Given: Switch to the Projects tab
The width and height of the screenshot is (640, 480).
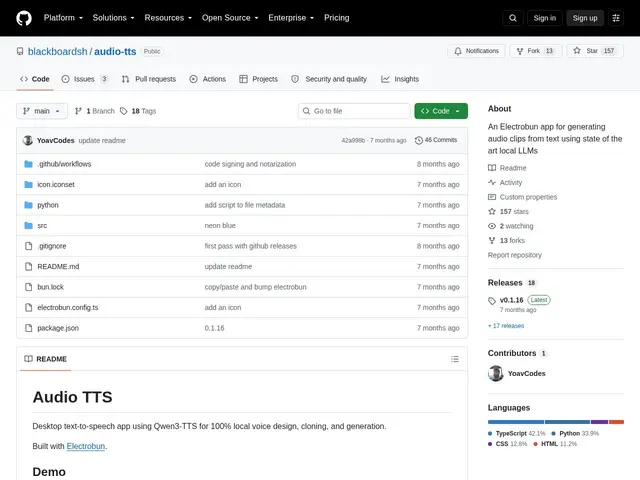Looking at the screenshot, I should 258,79.
